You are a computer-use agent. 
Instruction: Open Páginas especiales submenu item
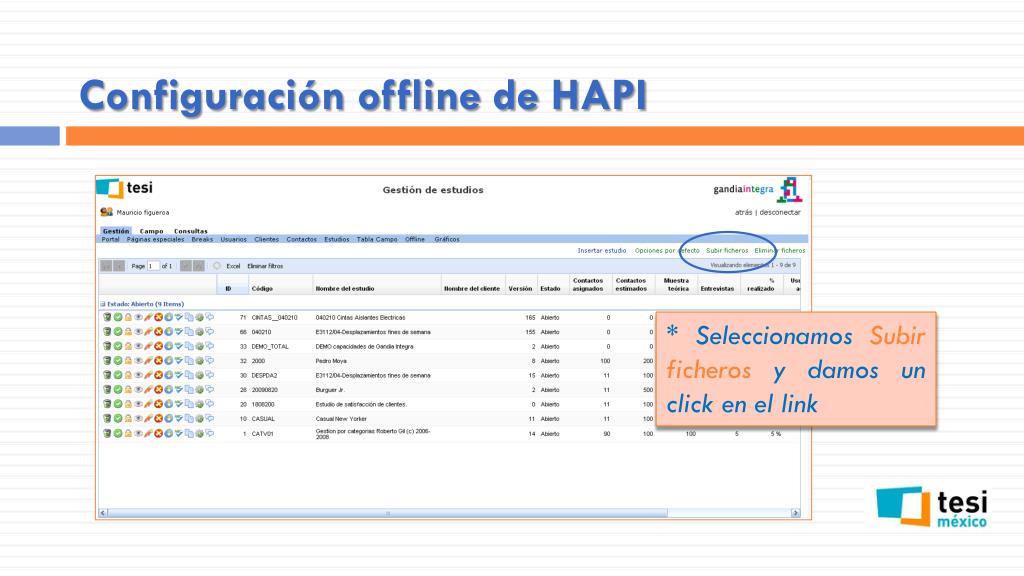point(155,240)
